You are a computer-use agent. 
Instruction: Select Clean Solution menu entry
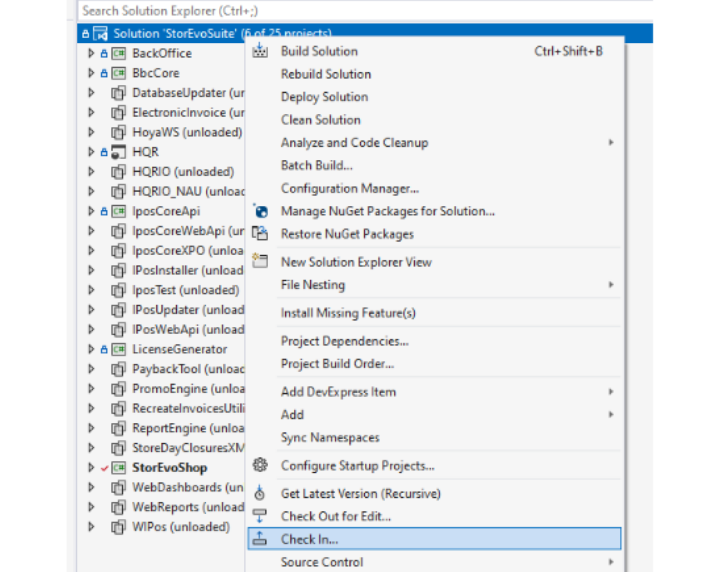(434, 120)
